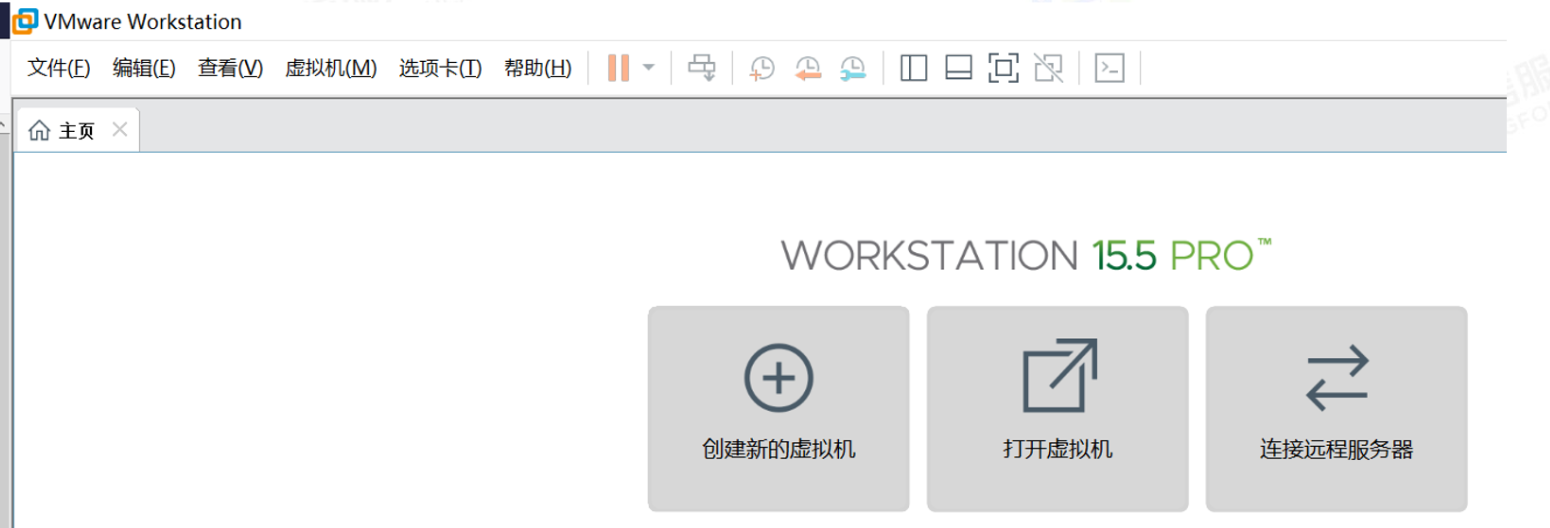Click the 连接远程服务器 tile
Image resolution: width=1550 pixels, height=528 pixels.
point(1337,408)
